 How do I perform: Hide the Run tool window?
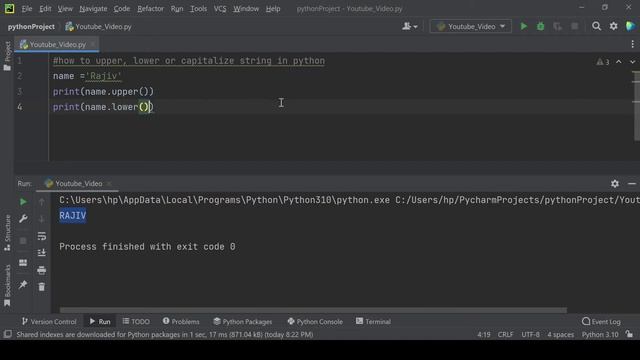(x=632, y=184)
